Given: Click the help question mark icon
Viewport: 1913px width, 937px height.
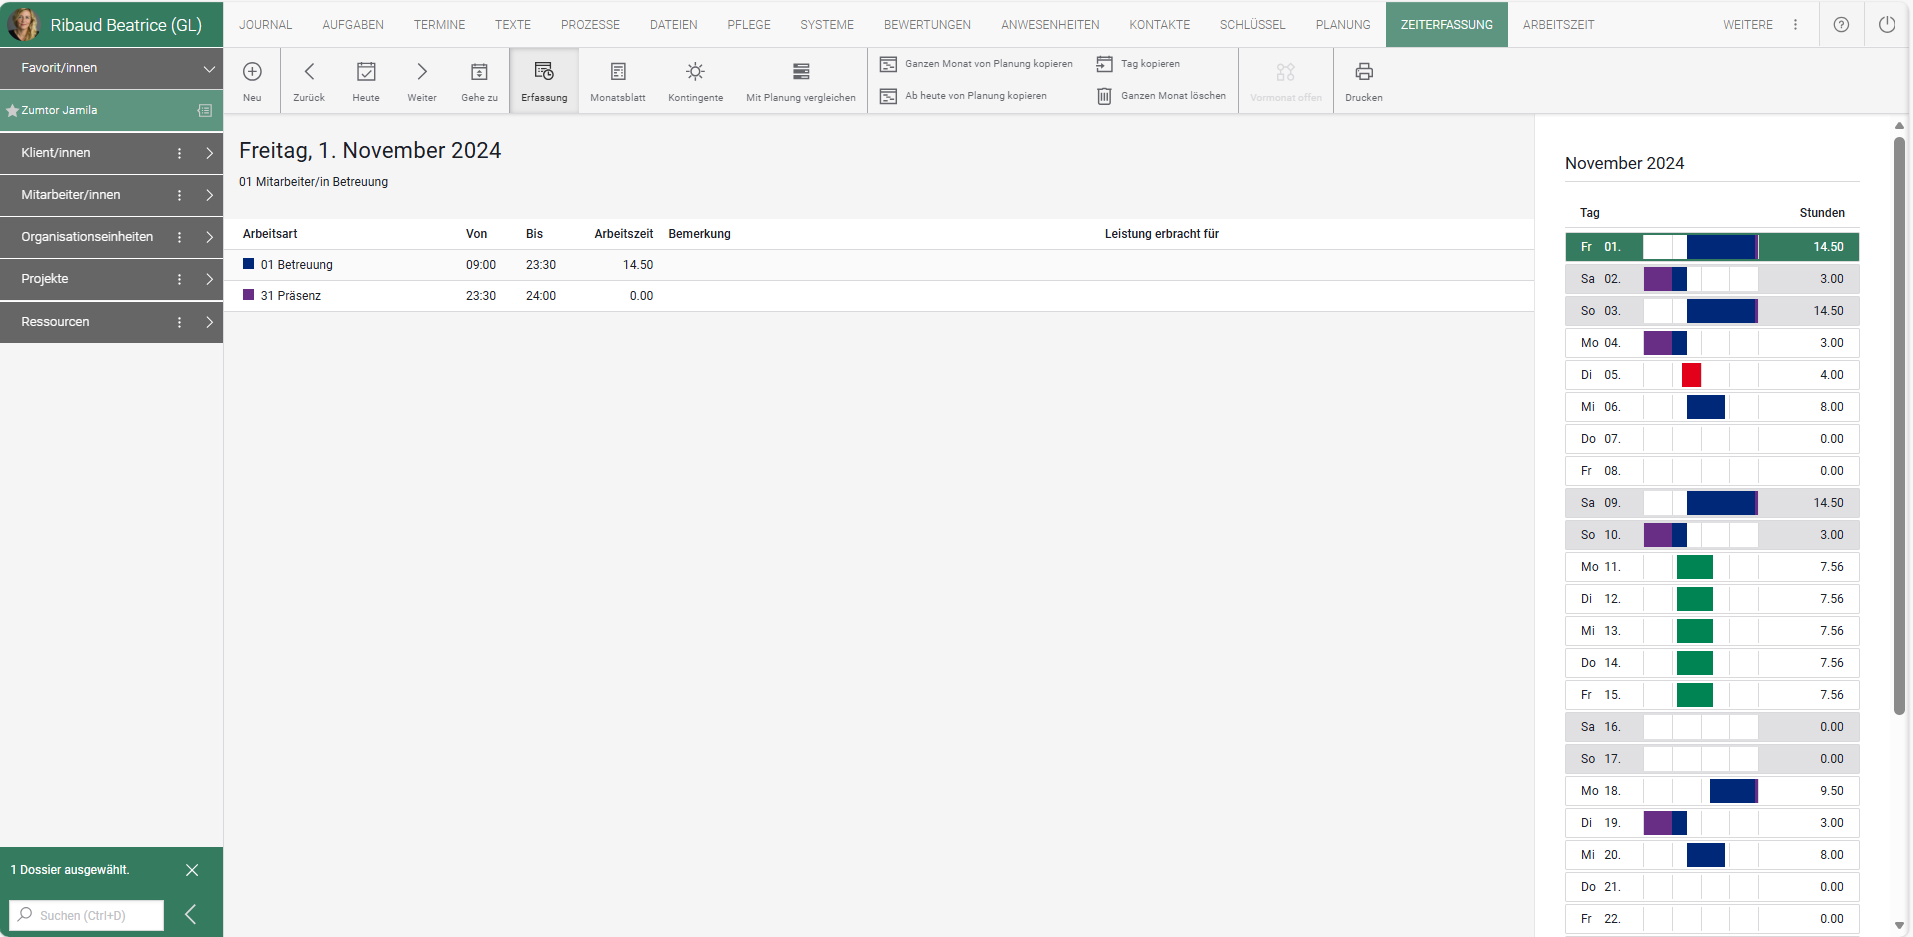Looking at the screenshot, I should 1841,25.
